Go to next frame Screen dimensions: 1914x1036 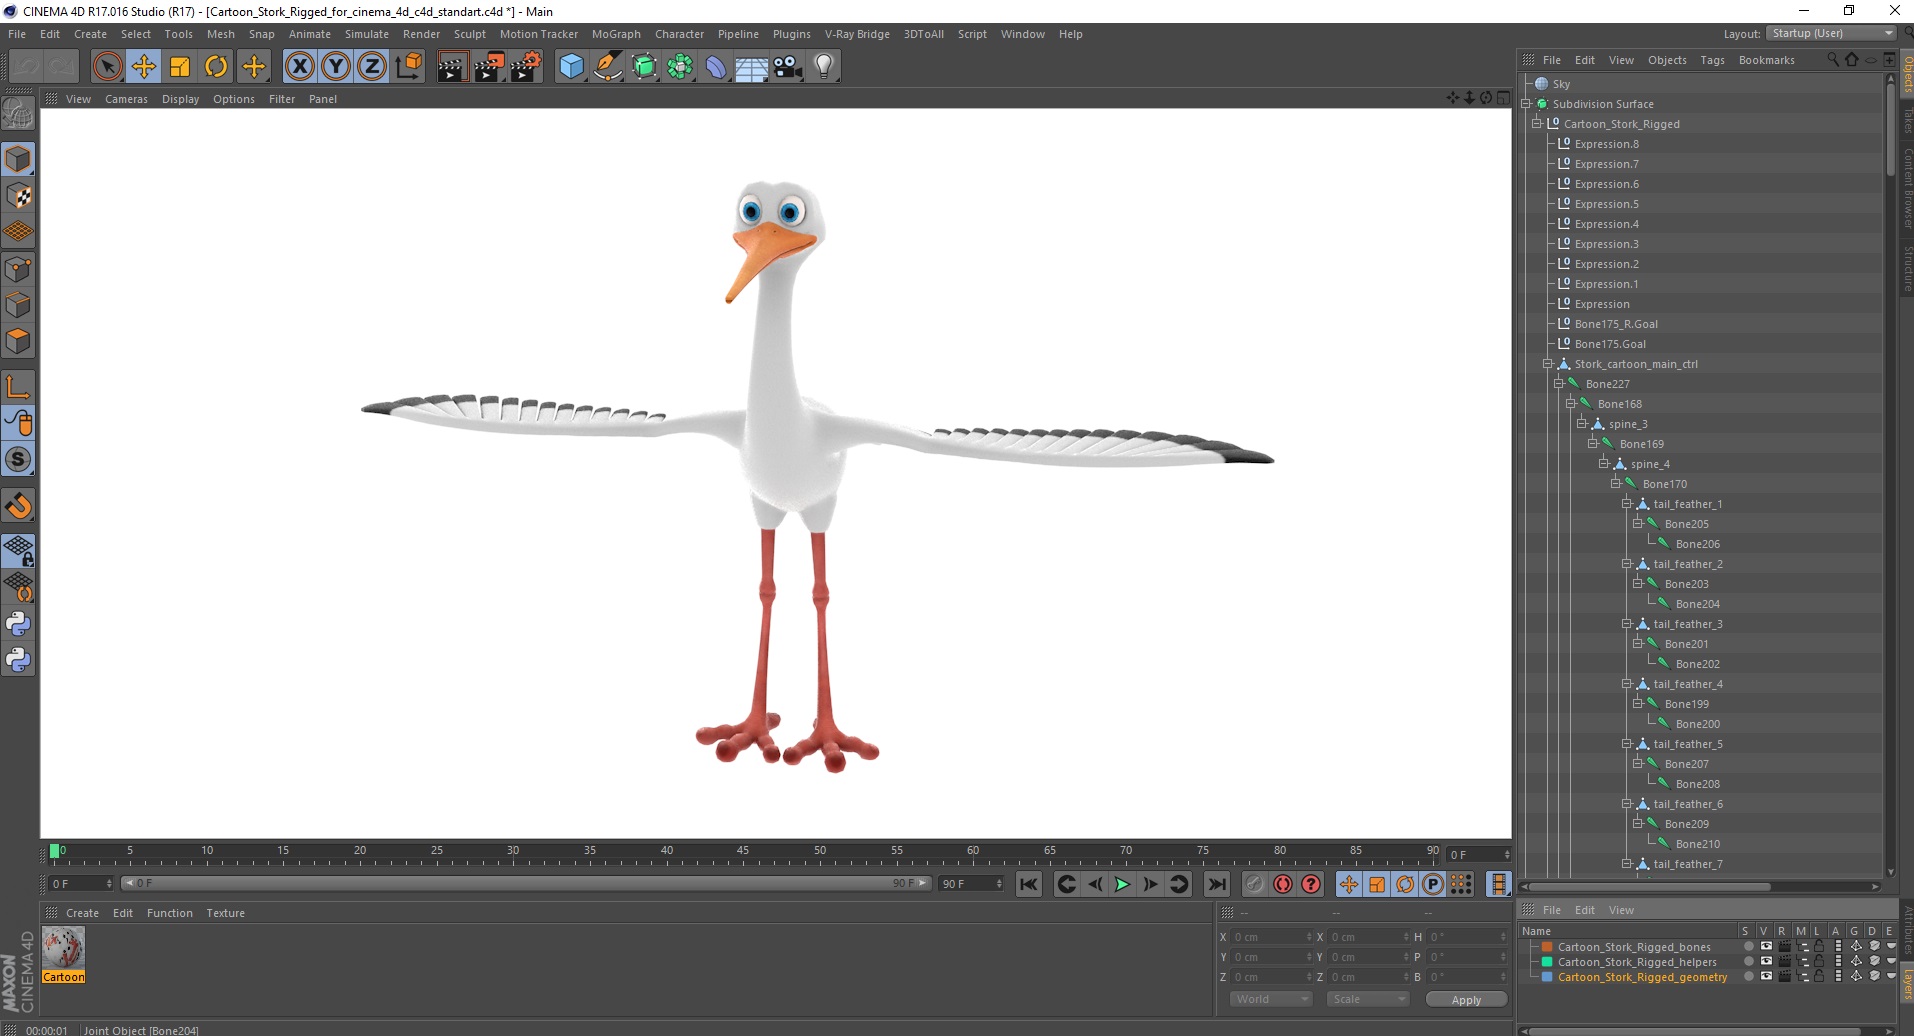(1150, 884)
